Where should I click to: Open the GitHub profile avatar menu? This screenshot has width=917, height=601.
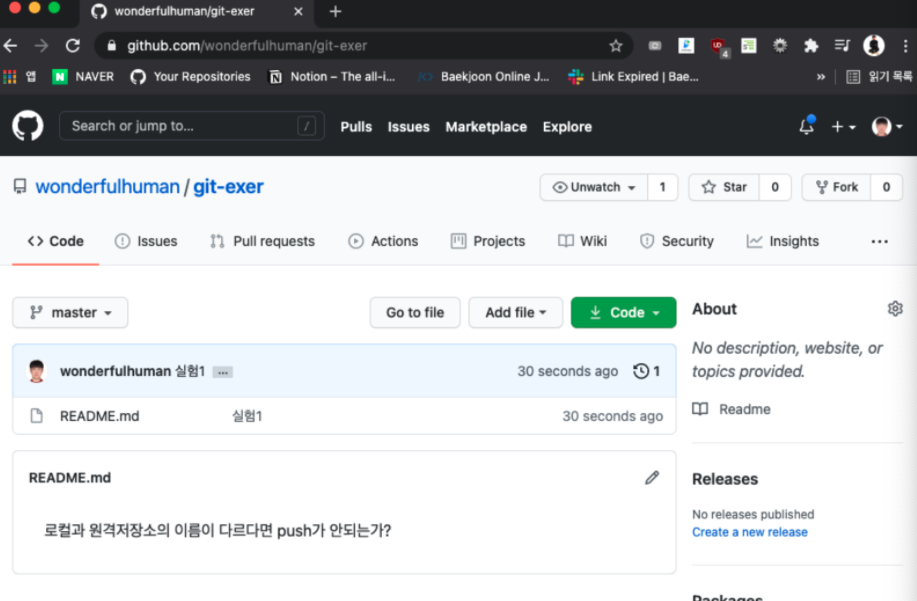click(x=887, y=126)
